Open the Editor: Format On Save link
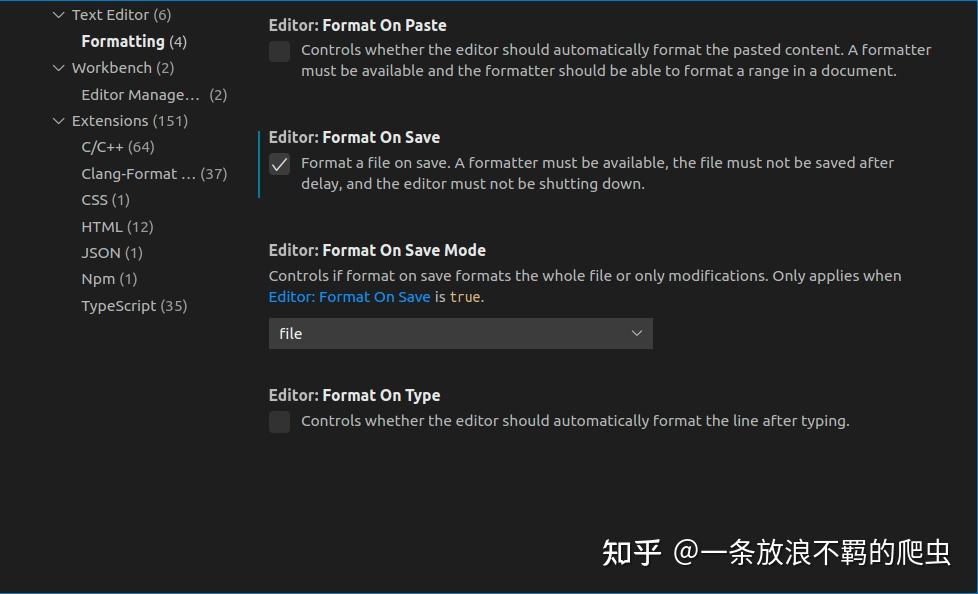The image size is (978, 594). coord(348,296)
